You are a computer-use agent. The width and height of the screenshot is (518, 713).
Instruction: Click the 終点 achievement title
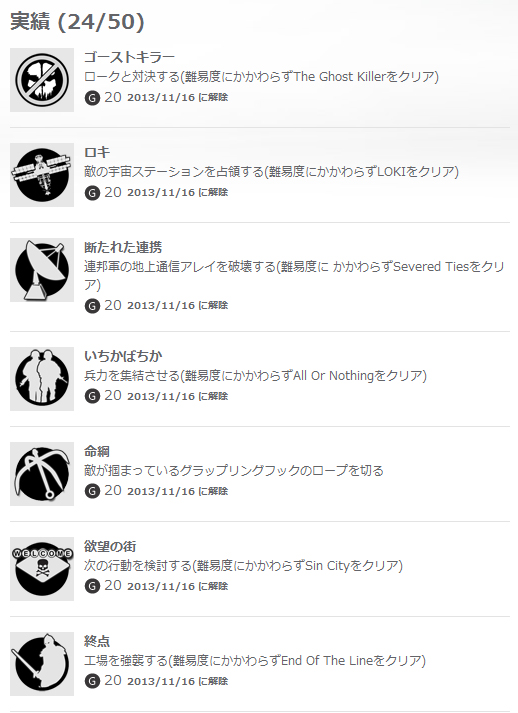point(97,641)
